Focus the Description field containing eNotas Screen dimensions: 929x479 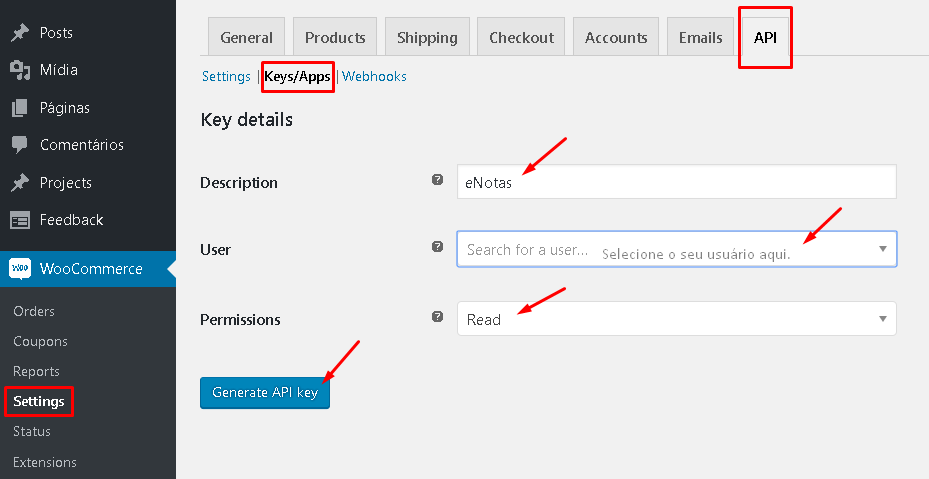677,181
